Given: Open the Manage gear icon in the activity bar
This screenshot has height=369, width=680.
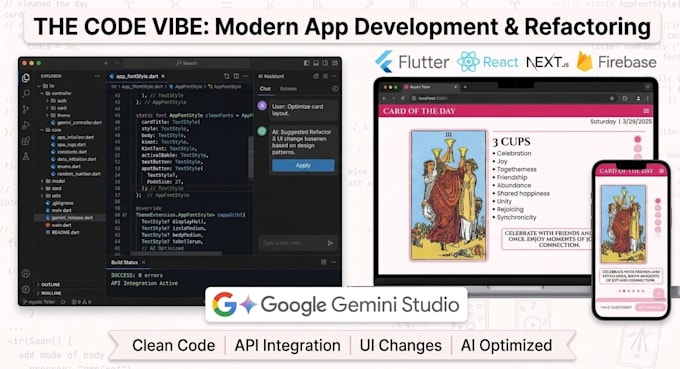Looking at the screenshot, I should (26, 289).
